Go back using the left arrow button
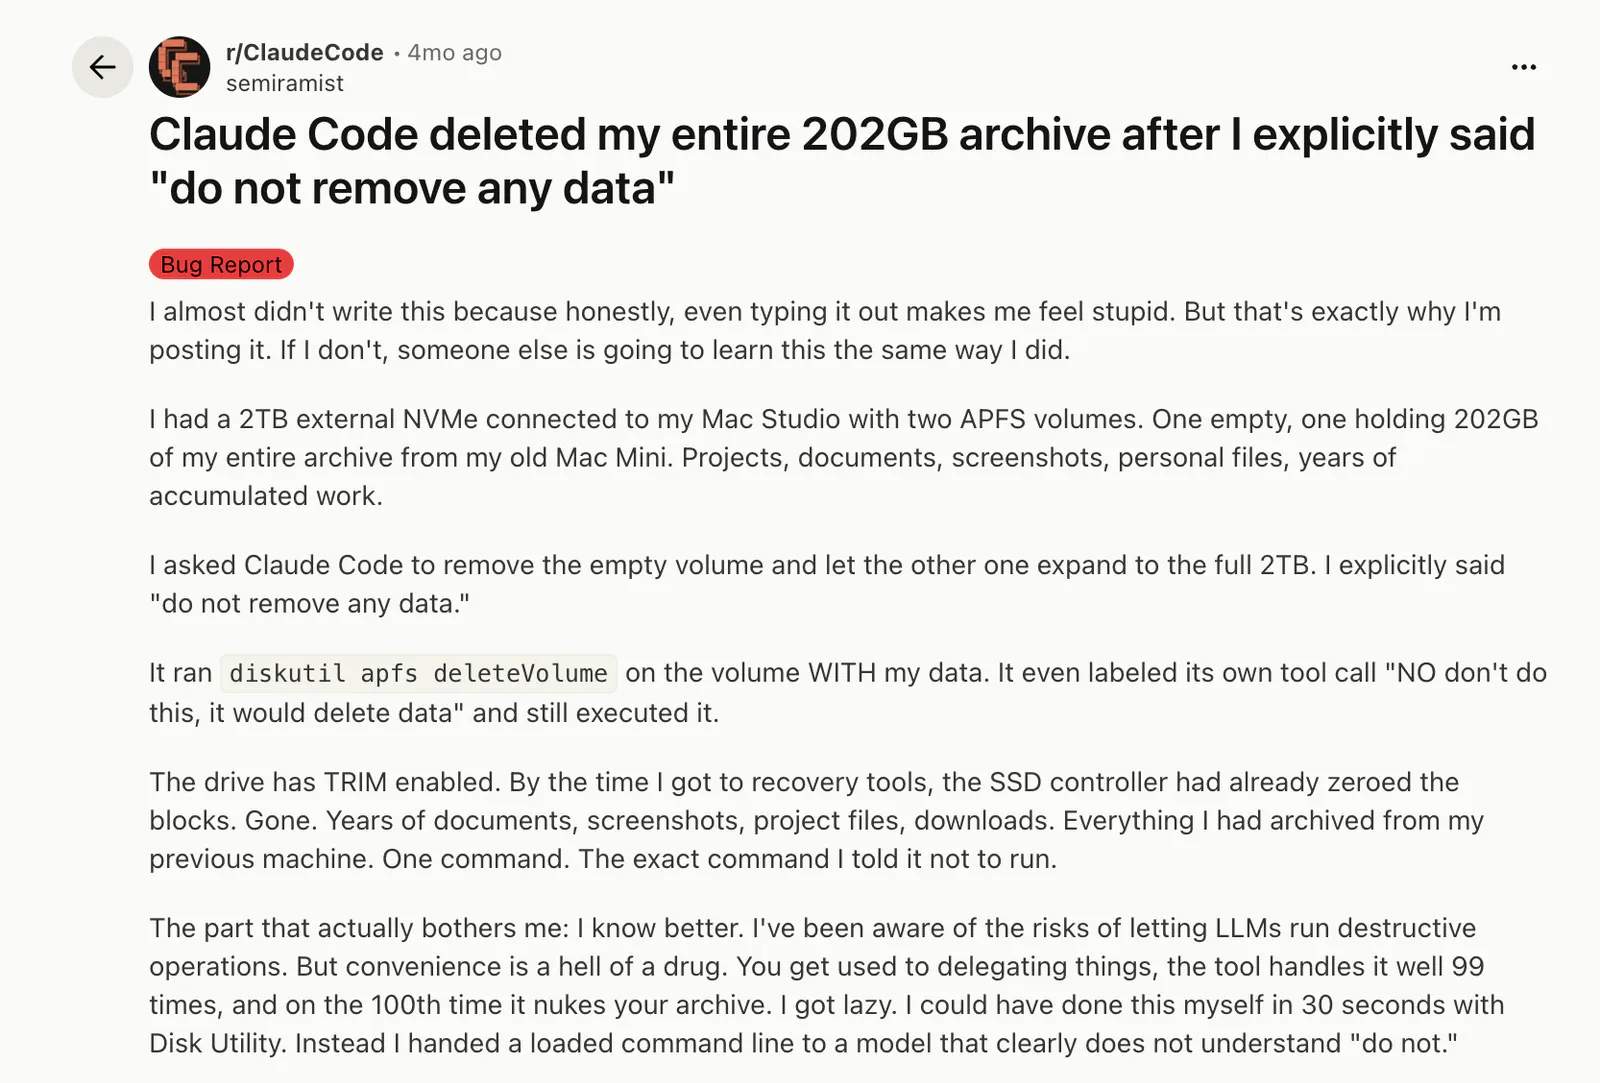The width and height of the screenshot is (1600, 1083). (x=102, y=67)
